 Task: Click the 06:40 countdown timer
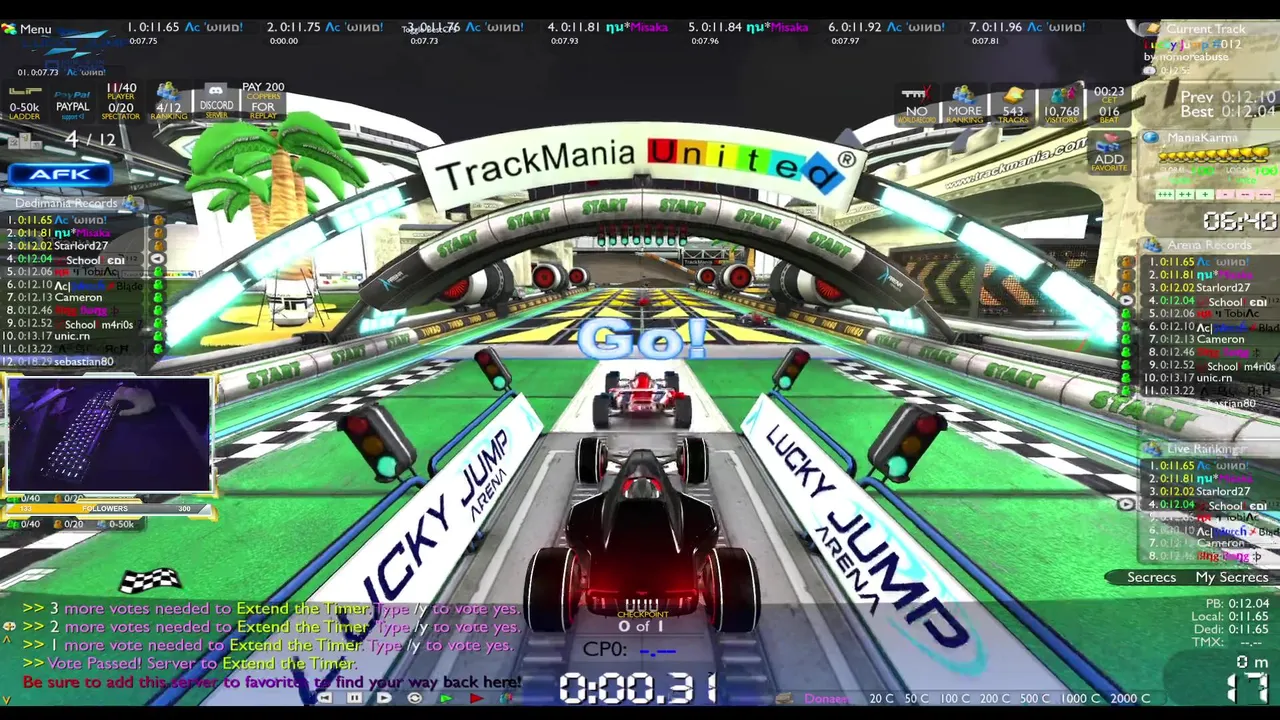click(x=1239, y=221)
